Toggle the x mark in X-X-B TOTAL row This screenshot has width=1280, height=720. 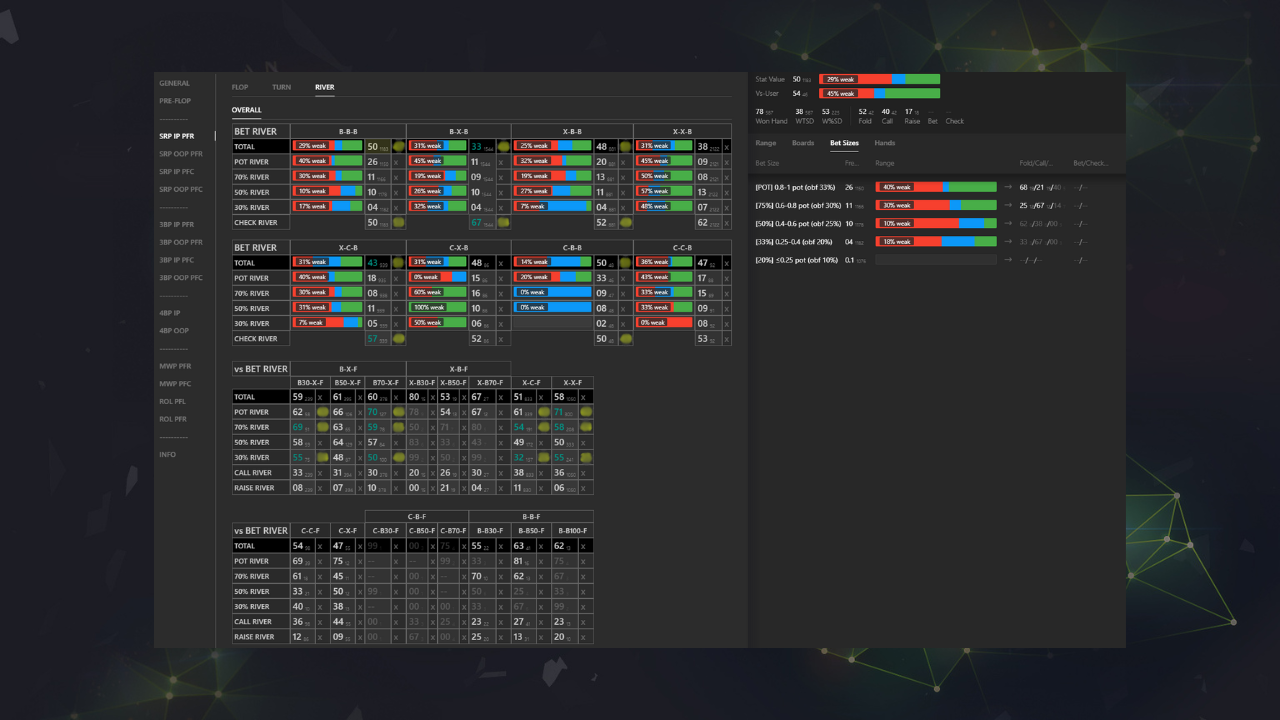tap(726, 146)
